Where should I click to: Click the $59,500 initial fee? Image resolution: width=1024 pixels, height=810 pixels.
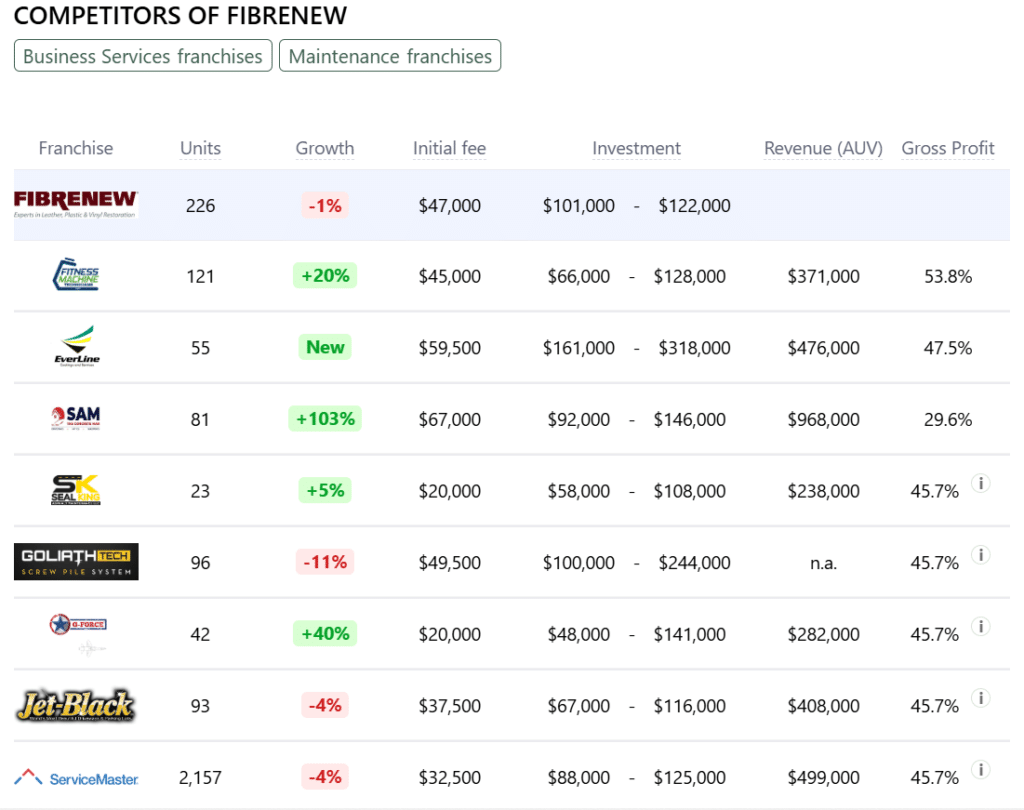tap(449, 348)
